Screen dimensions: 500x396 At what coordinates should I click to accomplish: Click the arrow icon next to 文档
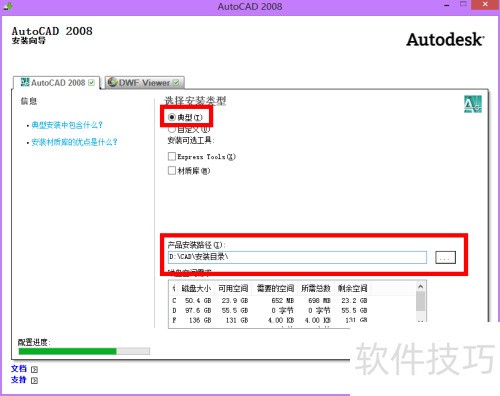(34, 369)
